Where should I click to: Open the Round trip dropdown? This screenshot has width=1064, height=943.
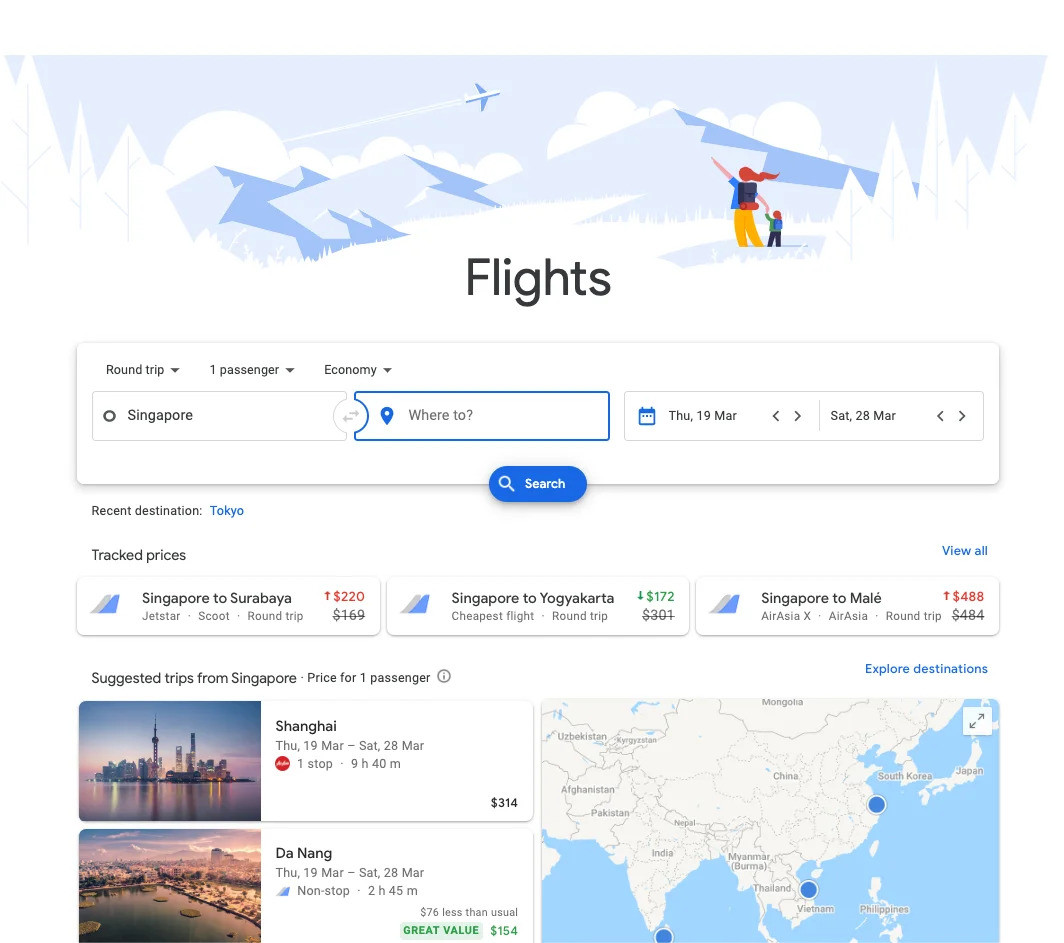[142, 370]
